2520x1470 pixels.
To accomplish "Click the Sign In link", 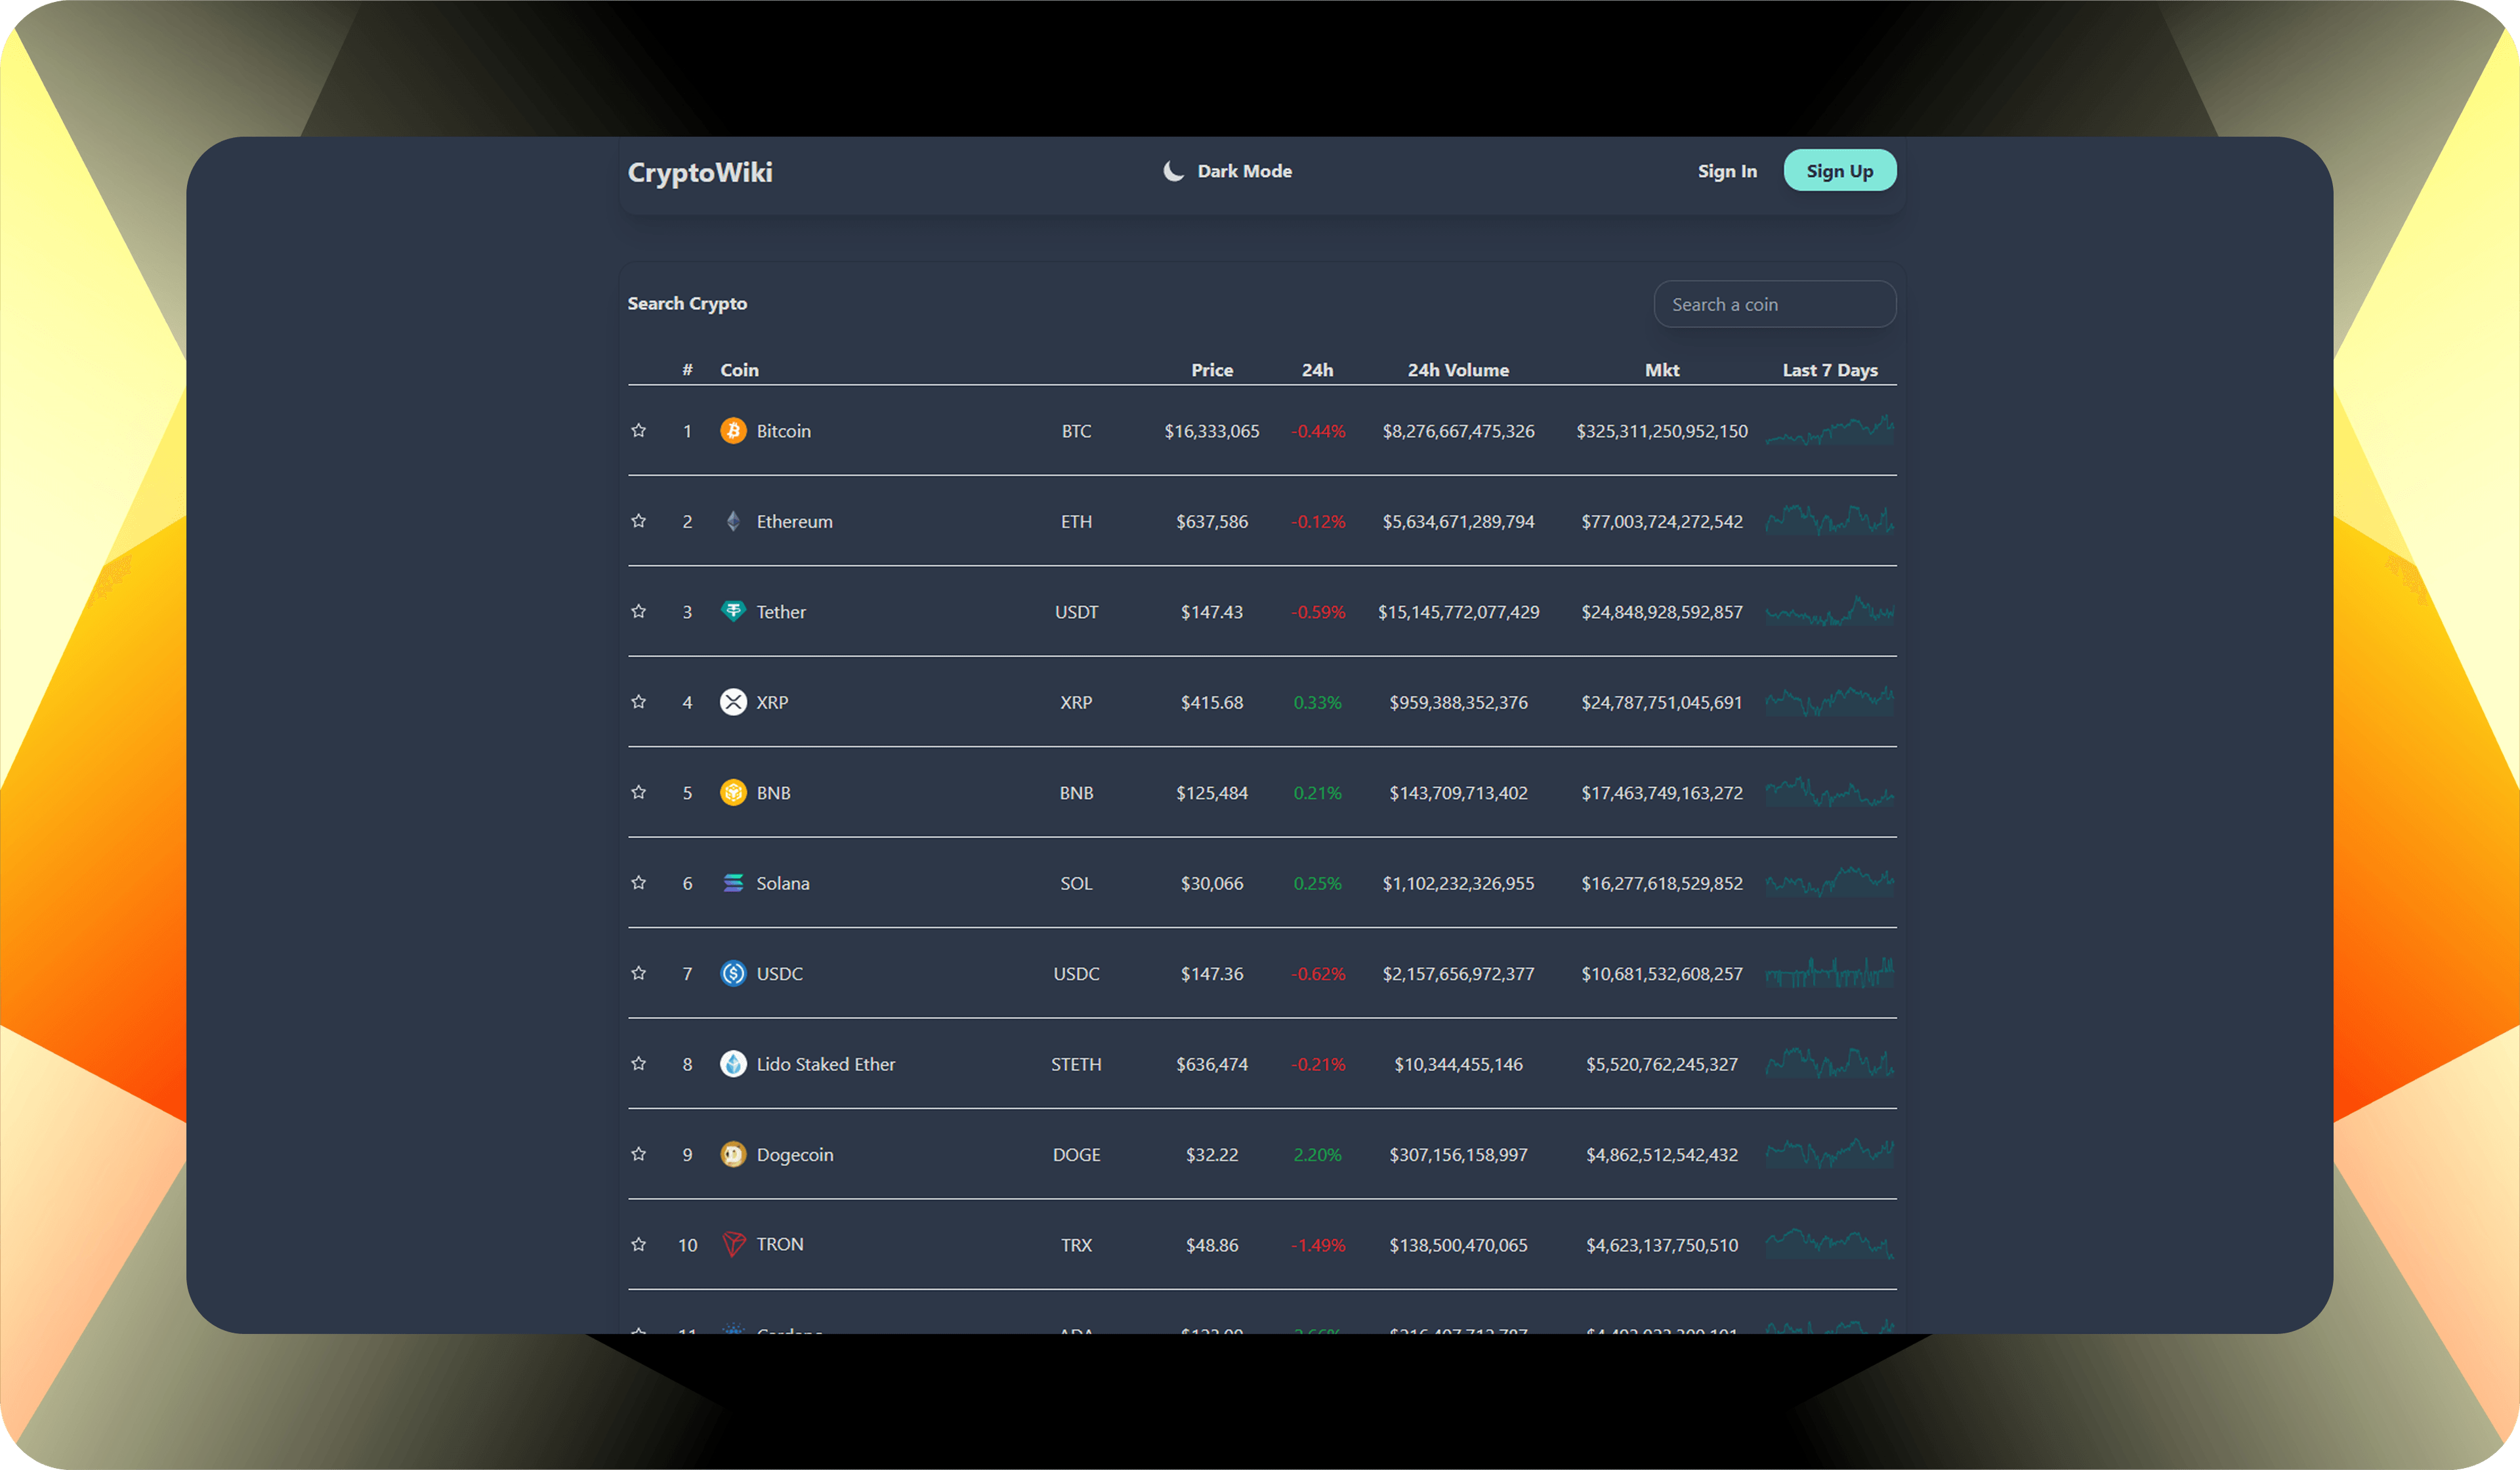I will (x=1727, y=170).
